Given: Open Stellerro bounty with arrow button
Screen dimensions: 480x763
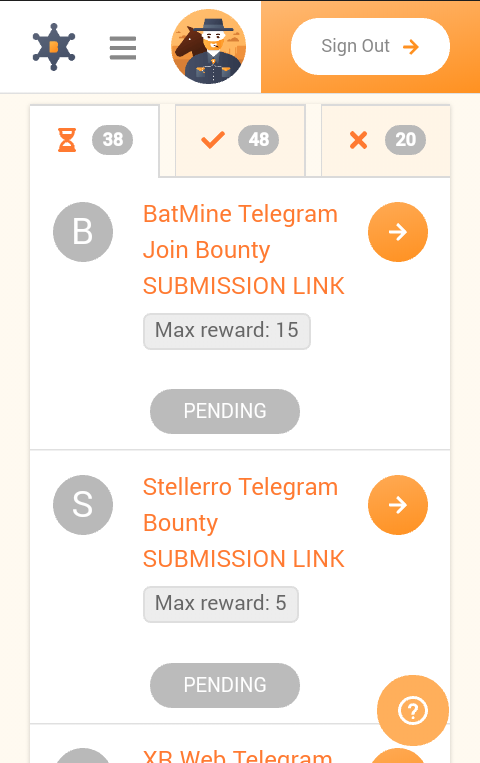Looking at the screenshot, I should click(x=398, y=505).
